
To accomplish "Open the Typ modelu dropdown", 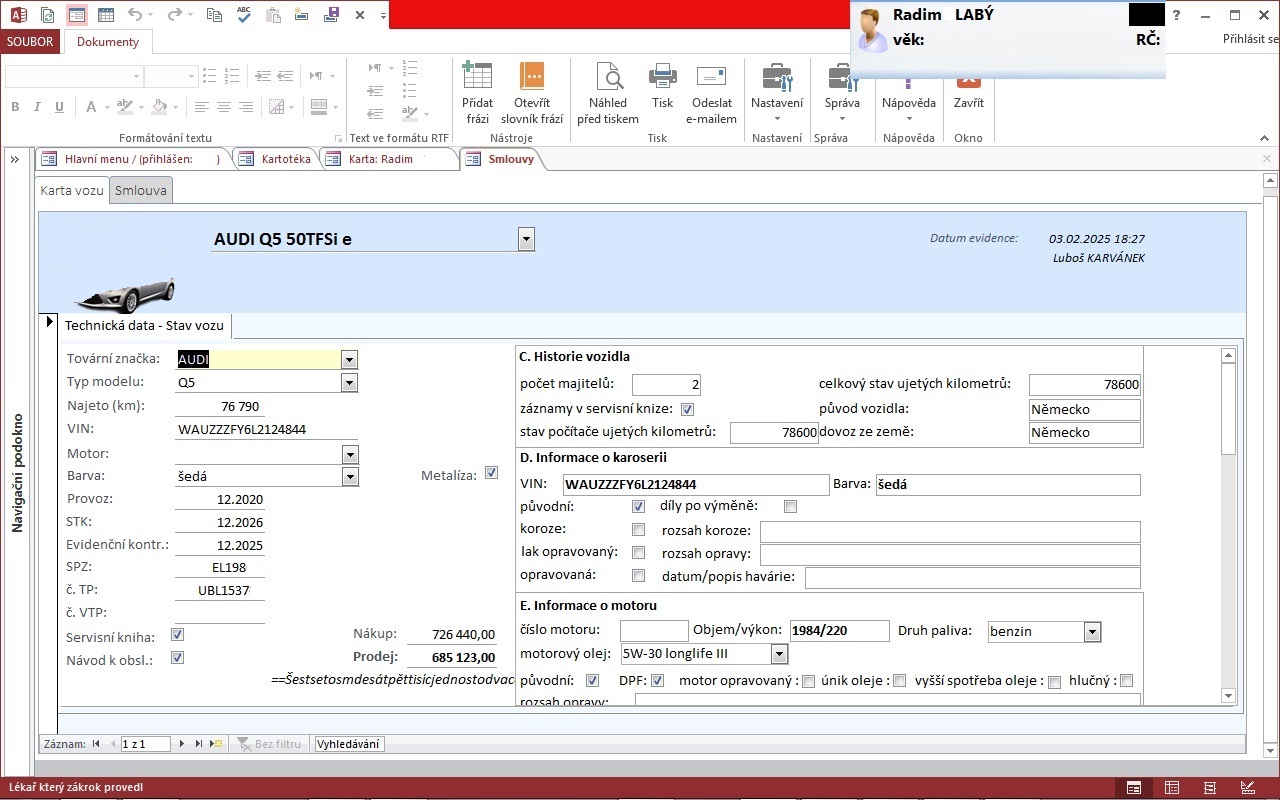I will point(349,382).
